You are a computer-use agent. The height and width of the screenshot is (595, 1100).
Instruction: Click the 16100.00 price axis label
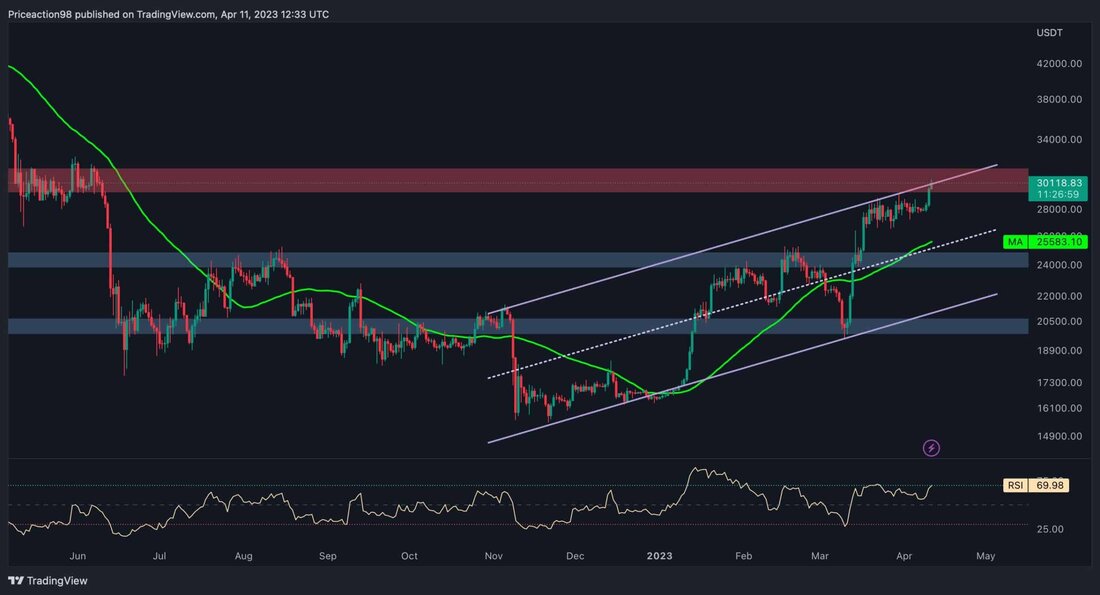click(x=1059, y=408)
